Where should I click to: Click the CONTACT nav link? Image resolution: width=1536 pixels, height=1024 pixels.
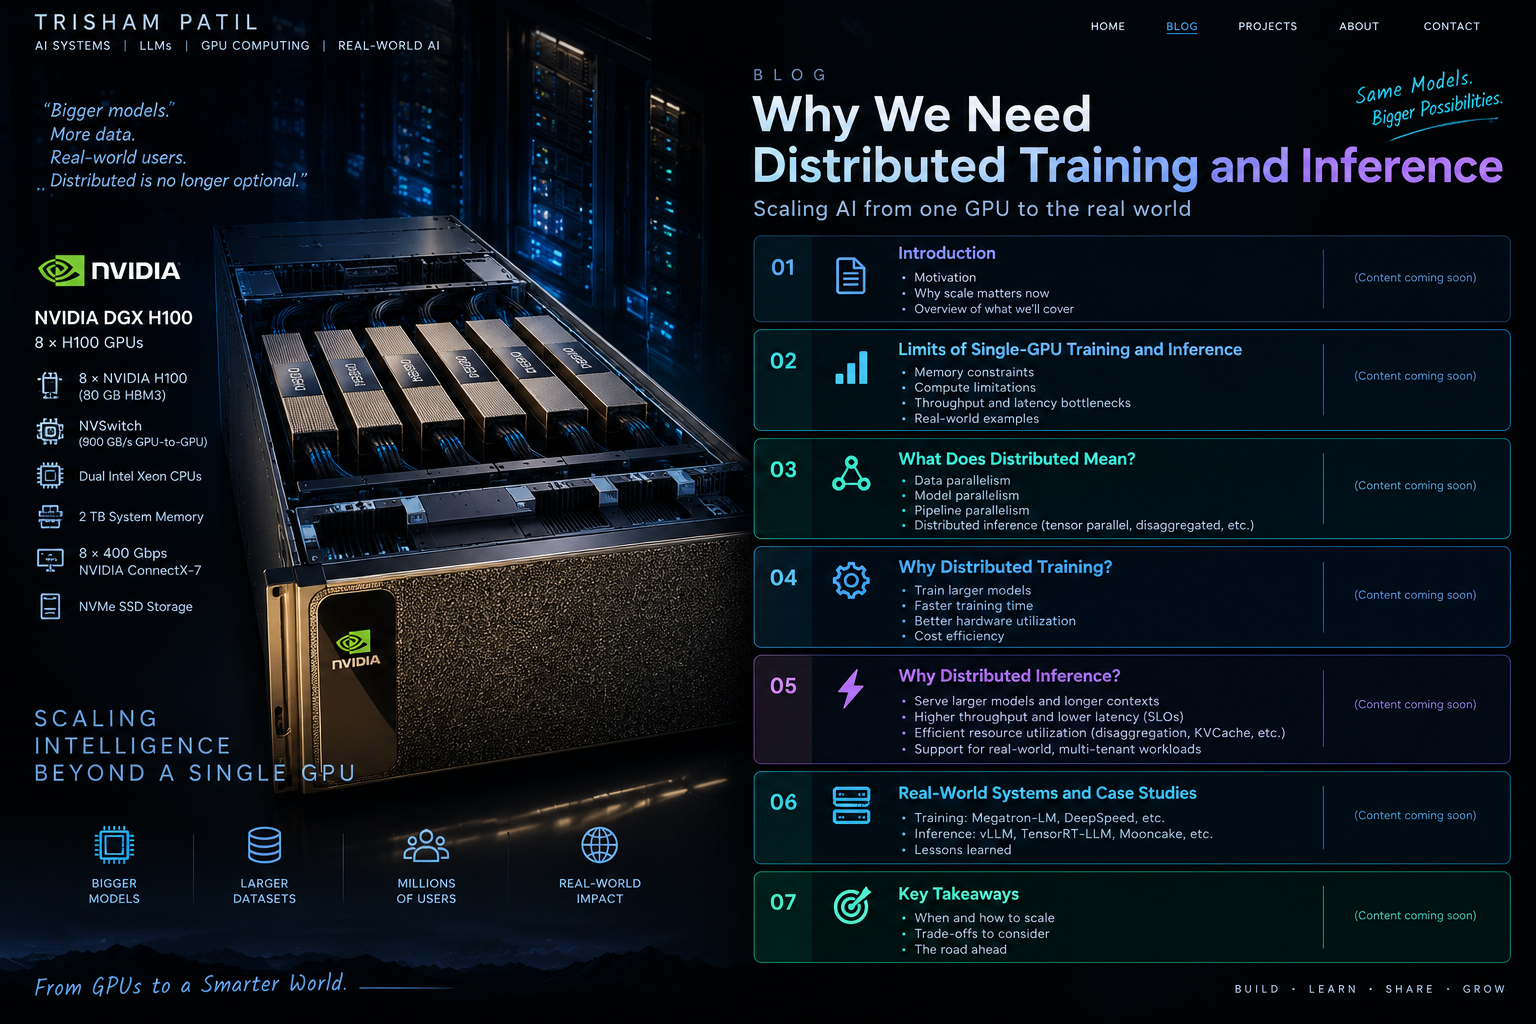pyautogui.click(x=1451, y=26)
